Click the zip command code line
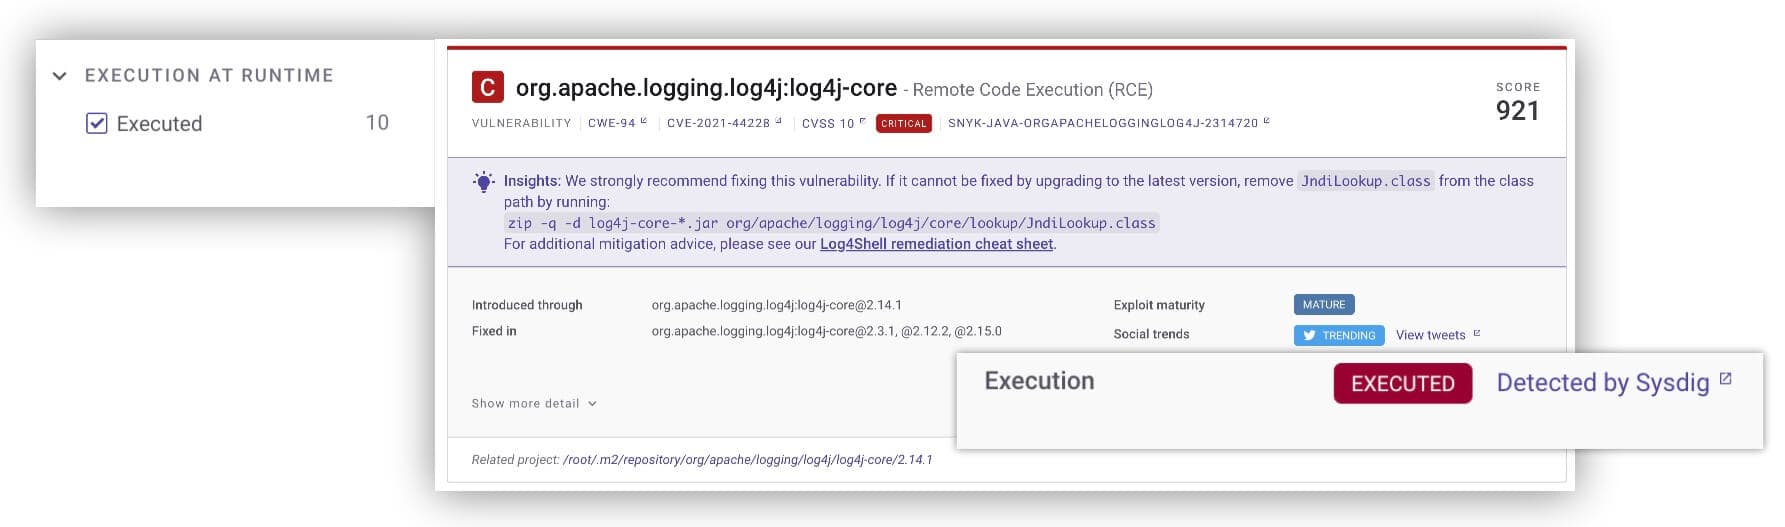The image size is (1785, 527). (832, 223)
